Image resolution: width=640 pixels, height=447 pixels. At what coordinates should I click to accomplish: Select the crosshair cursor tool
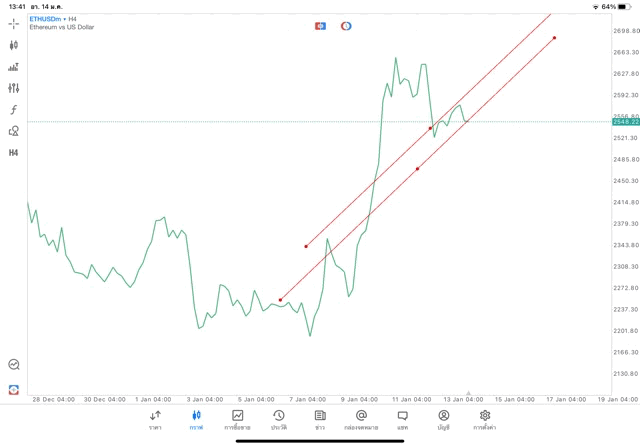[x=14, y=23]
